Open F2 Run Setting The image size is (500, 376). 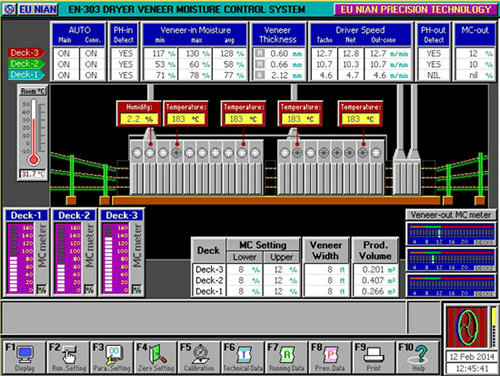tap(67, 357)
